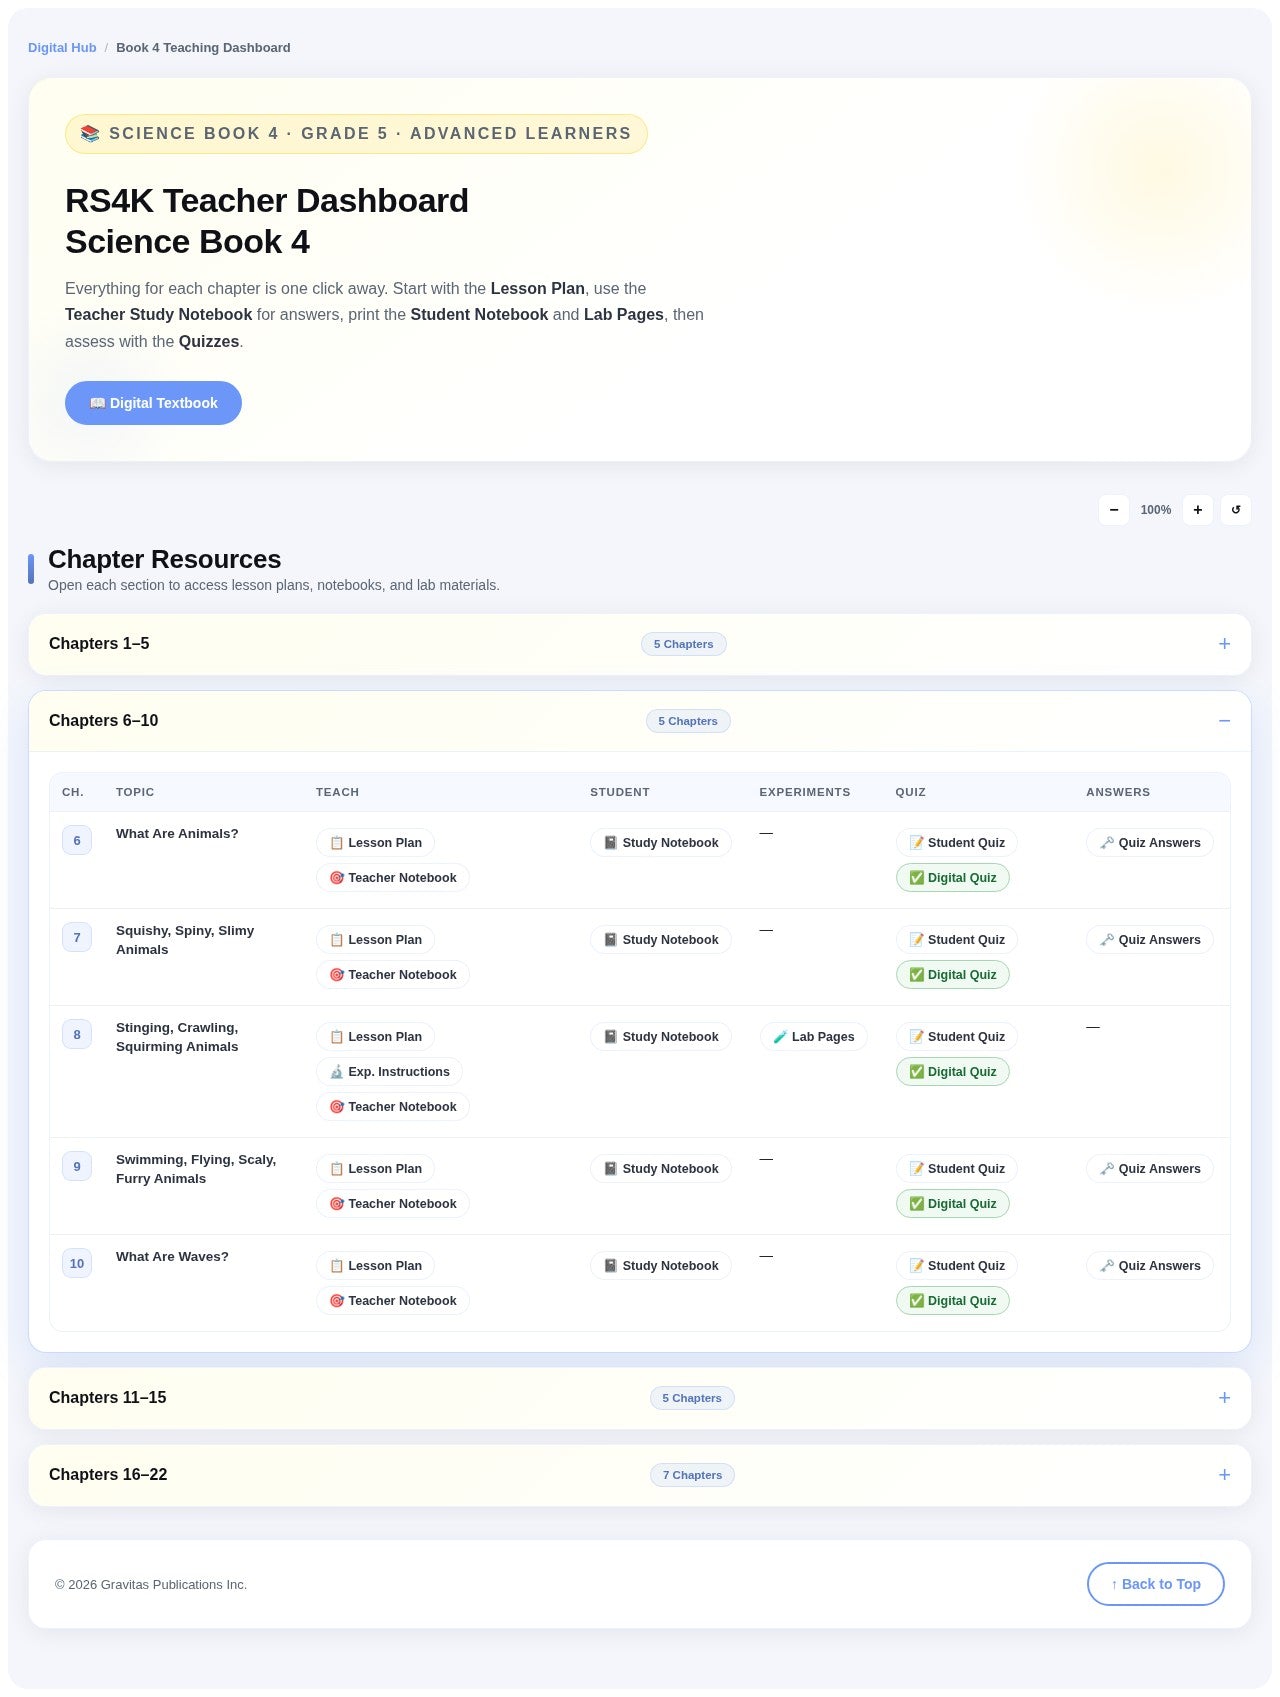
Task: Click the "Chapter Resources" heading
Action: (x=164, y=559)
